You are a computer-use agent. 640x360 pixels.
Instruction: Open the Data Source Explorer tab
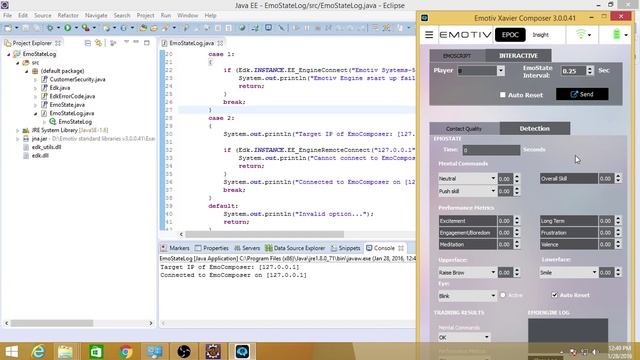[295, 248]
